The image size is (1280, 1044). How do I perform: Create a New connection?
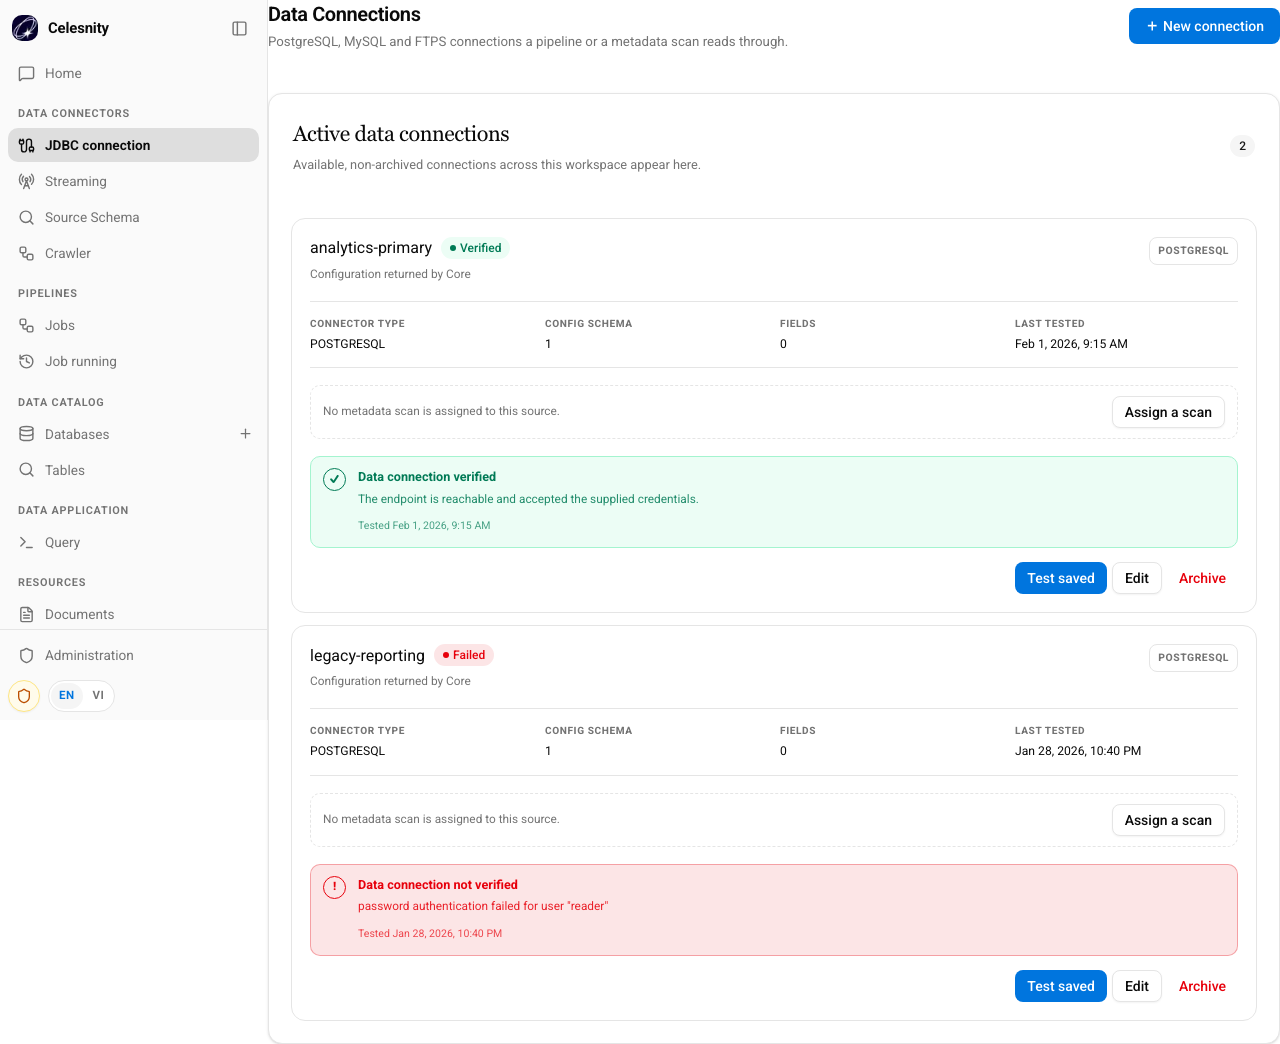coord(1204,26)
